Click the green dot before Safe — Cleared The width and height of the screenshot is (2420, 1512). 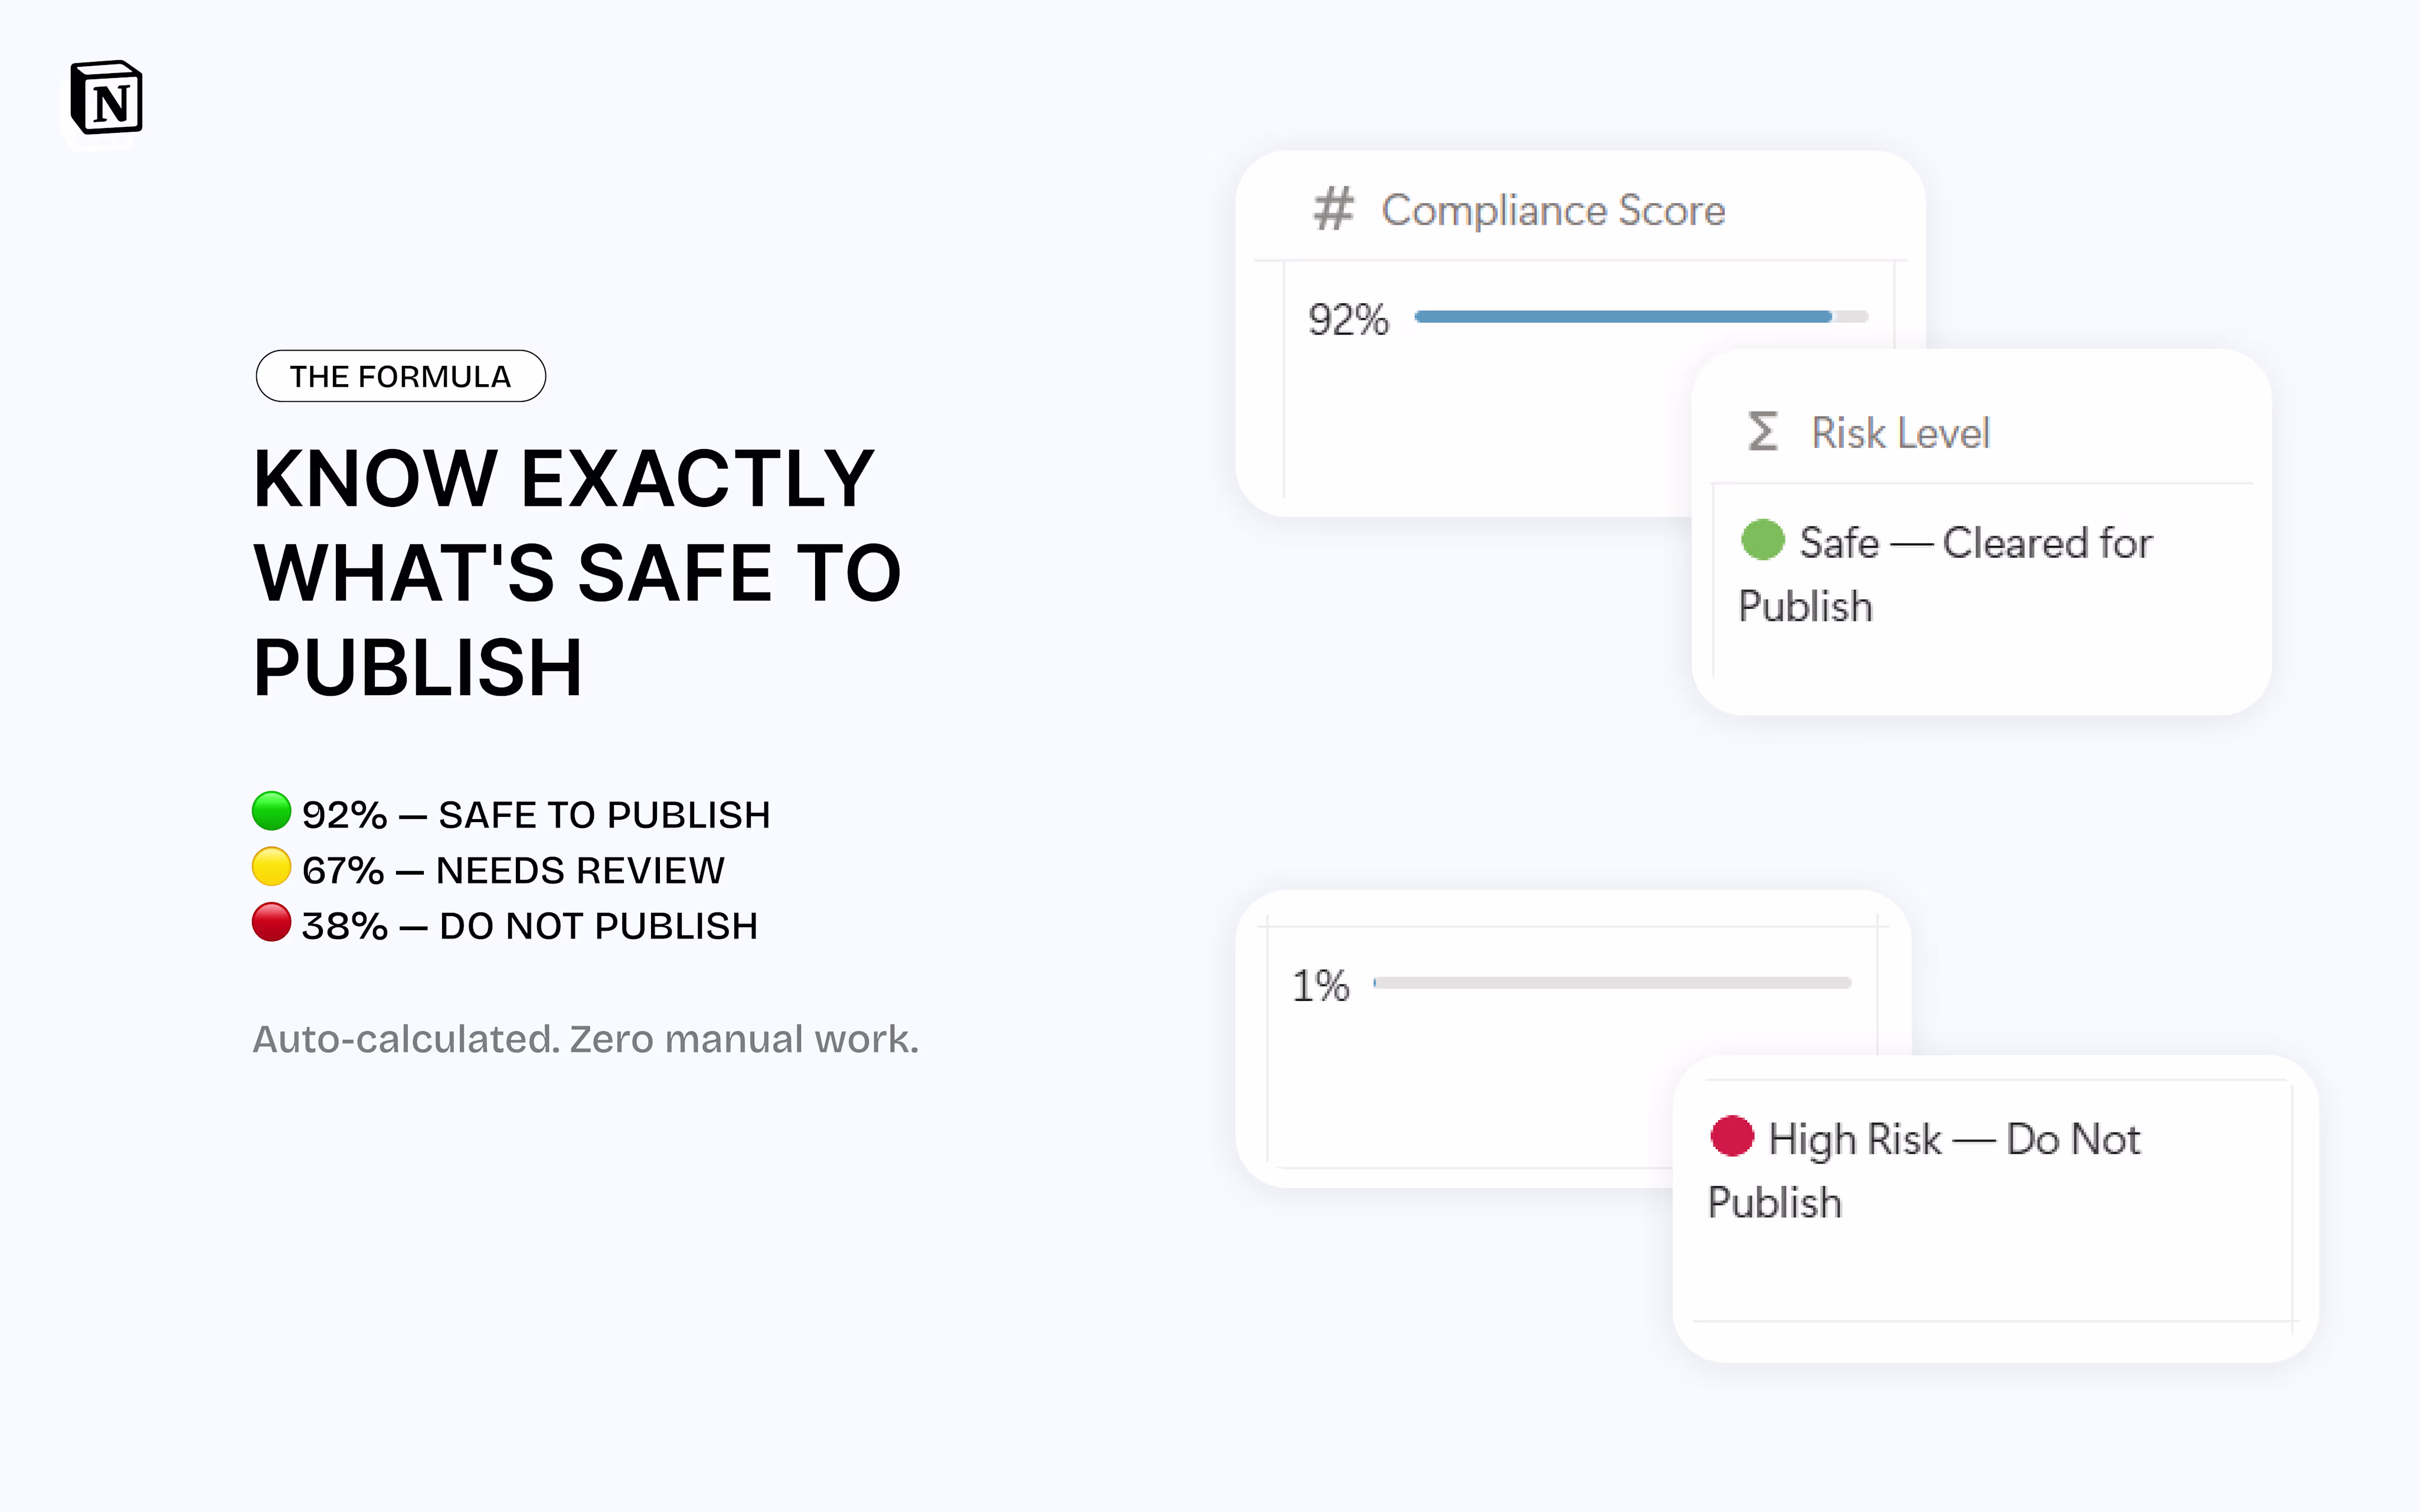[x=1762, y=540]
